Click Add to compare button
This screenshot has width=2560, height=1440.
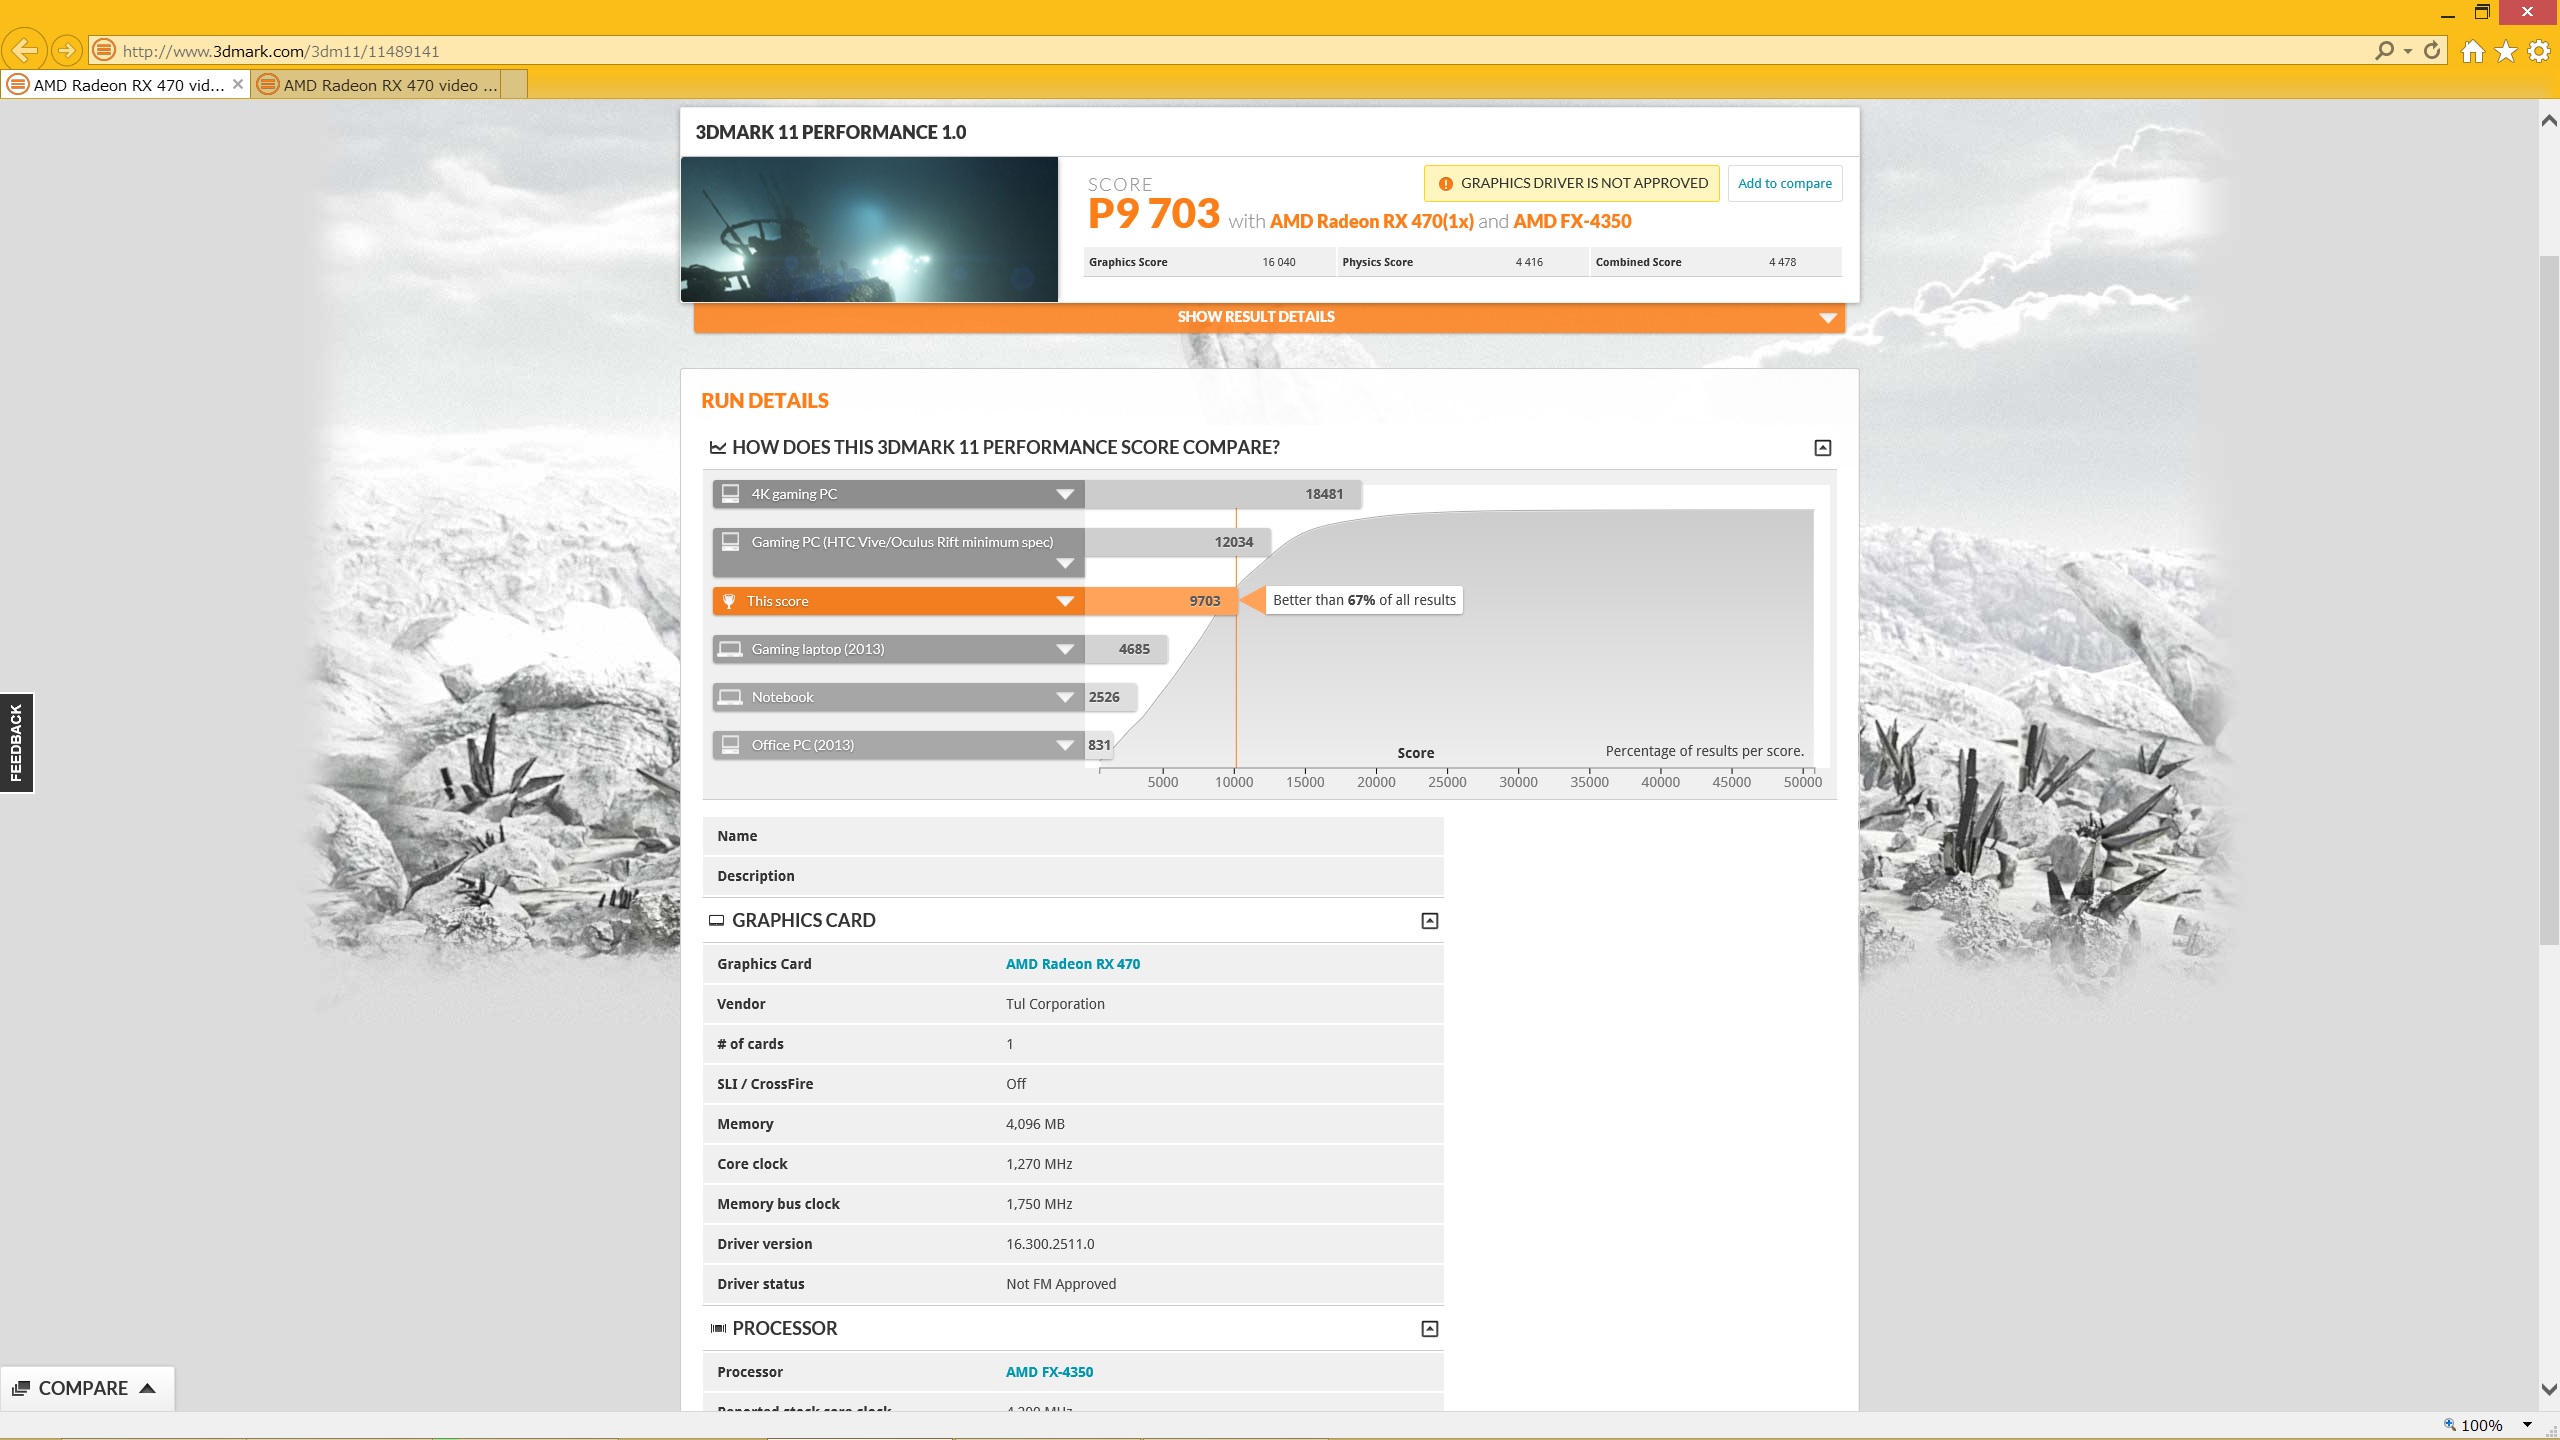click(x=1785, y=183)
